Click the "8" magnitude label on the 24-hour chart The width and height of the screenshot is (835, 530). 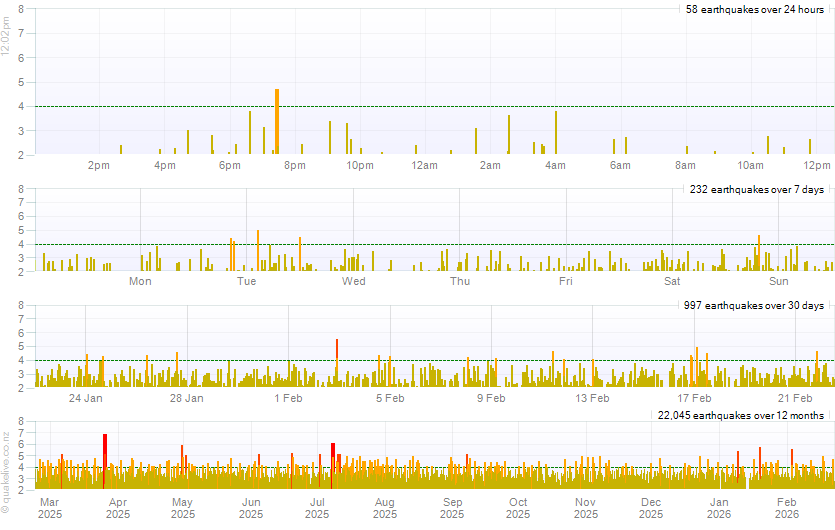coord(21,9)
